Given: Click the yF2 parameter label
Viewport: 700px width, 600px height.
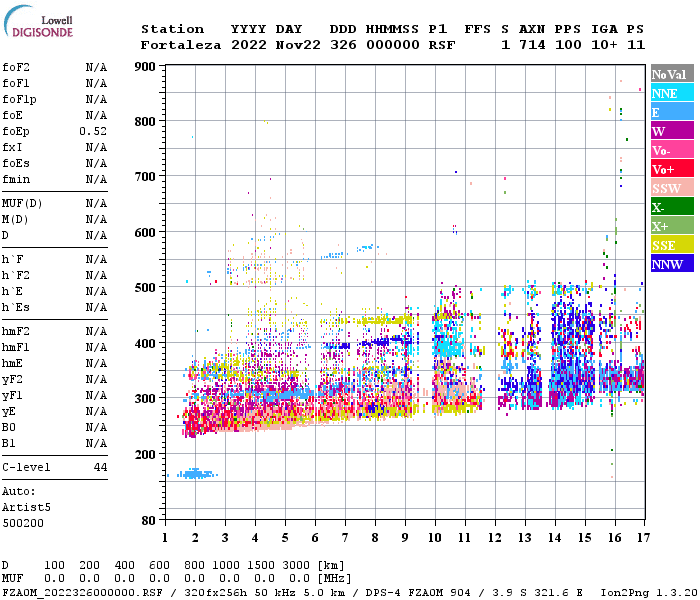Looking at the screenshot, I should pos(12,380).
